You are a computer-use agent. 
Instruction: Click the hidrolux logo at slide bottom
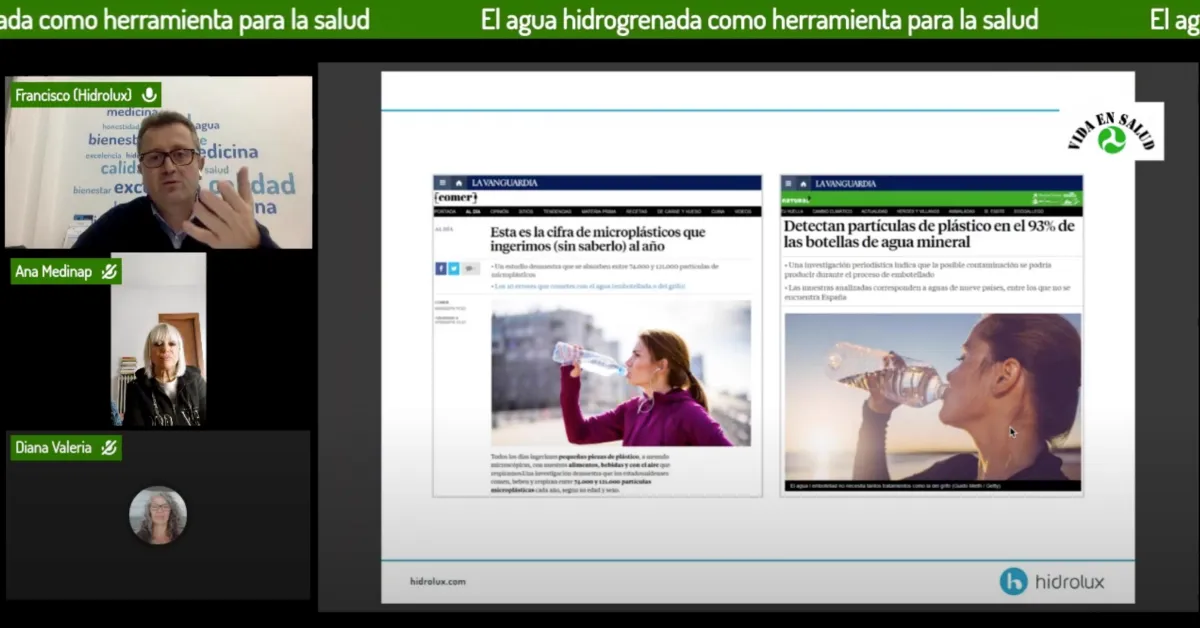tap(1052, 581)
